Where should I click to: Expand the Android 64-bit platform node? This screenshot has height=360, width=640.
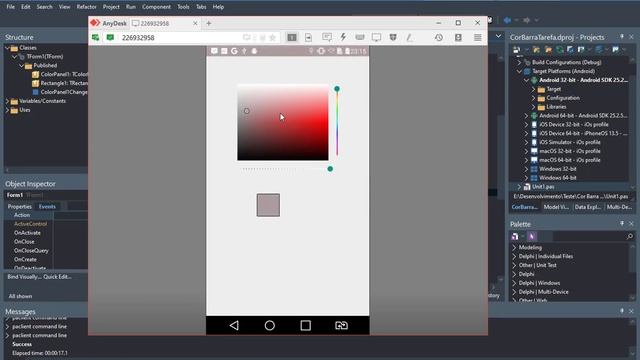[527, 116]
